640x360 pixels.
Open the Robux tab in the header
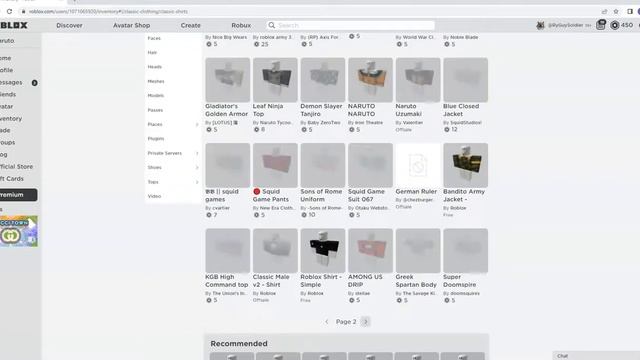coord(241,25)
